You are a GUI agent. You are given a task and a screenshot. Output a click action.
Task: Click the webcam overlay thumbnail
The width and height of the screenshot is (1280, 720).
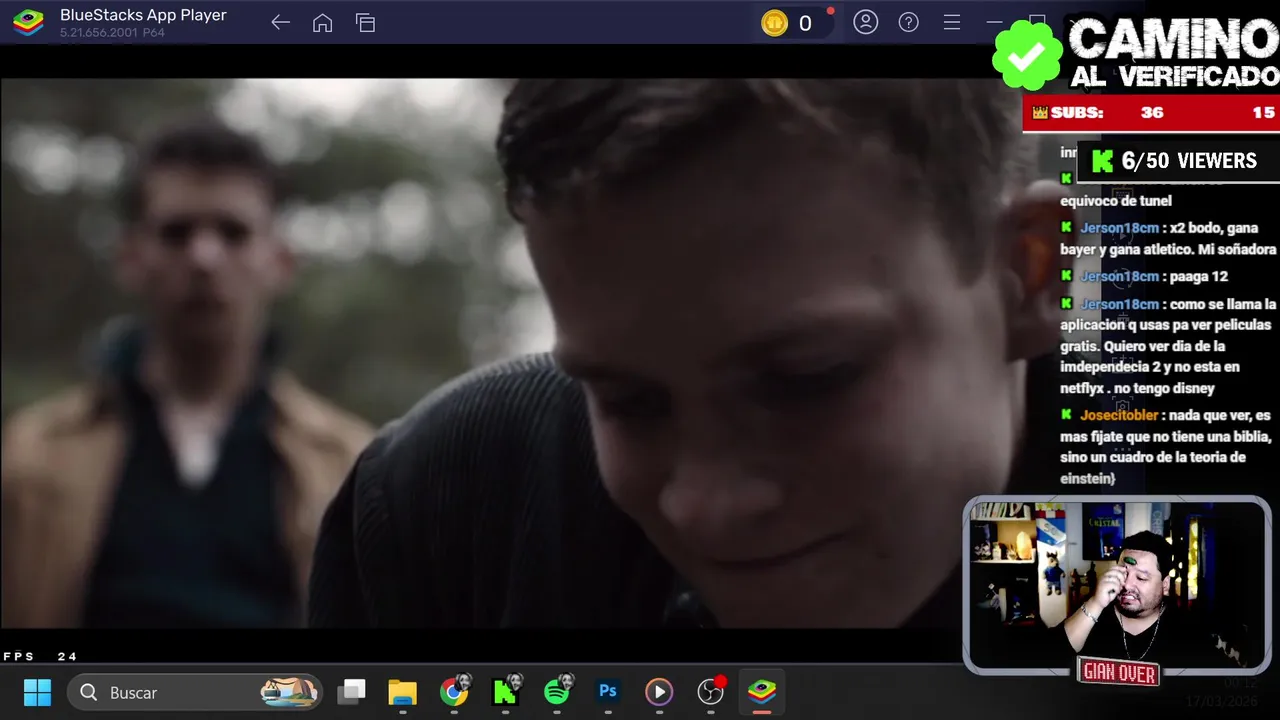(1117, 586)
